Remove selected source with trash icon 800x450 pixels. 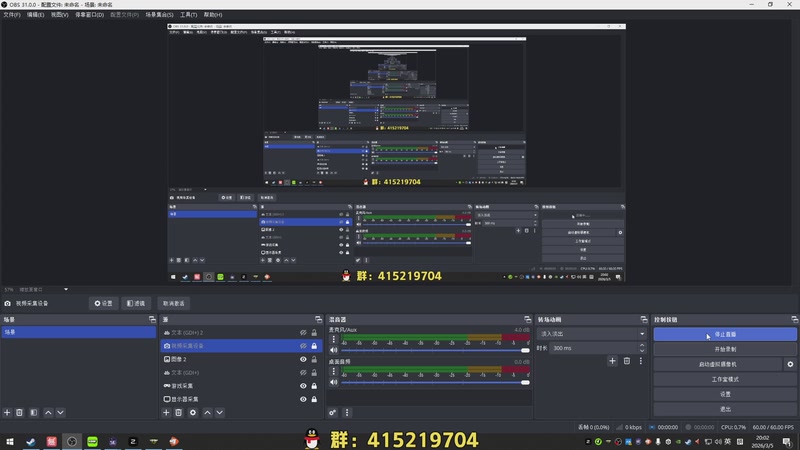click(179, 412)
